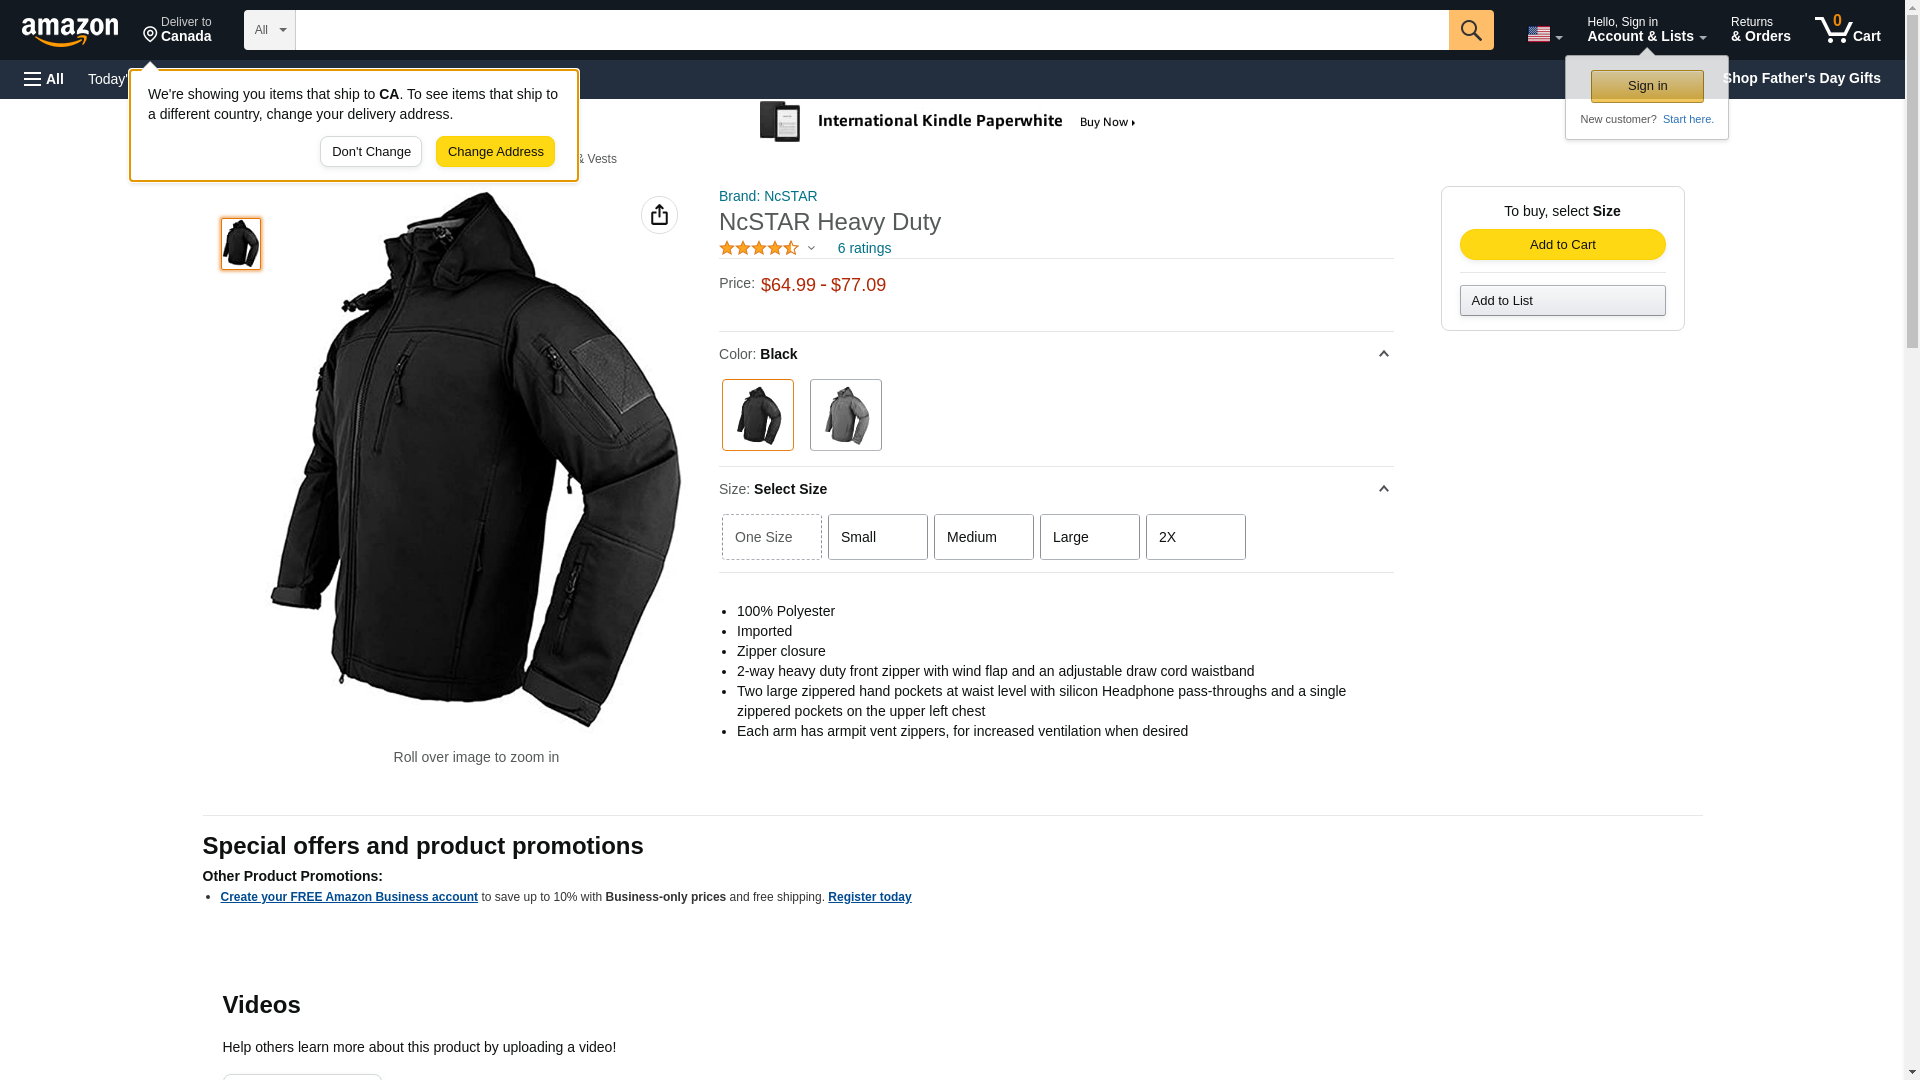The width and height of the screenshot is (1920, 1080).
Task: Collapse the Color section chevron
Action: 1383,354
